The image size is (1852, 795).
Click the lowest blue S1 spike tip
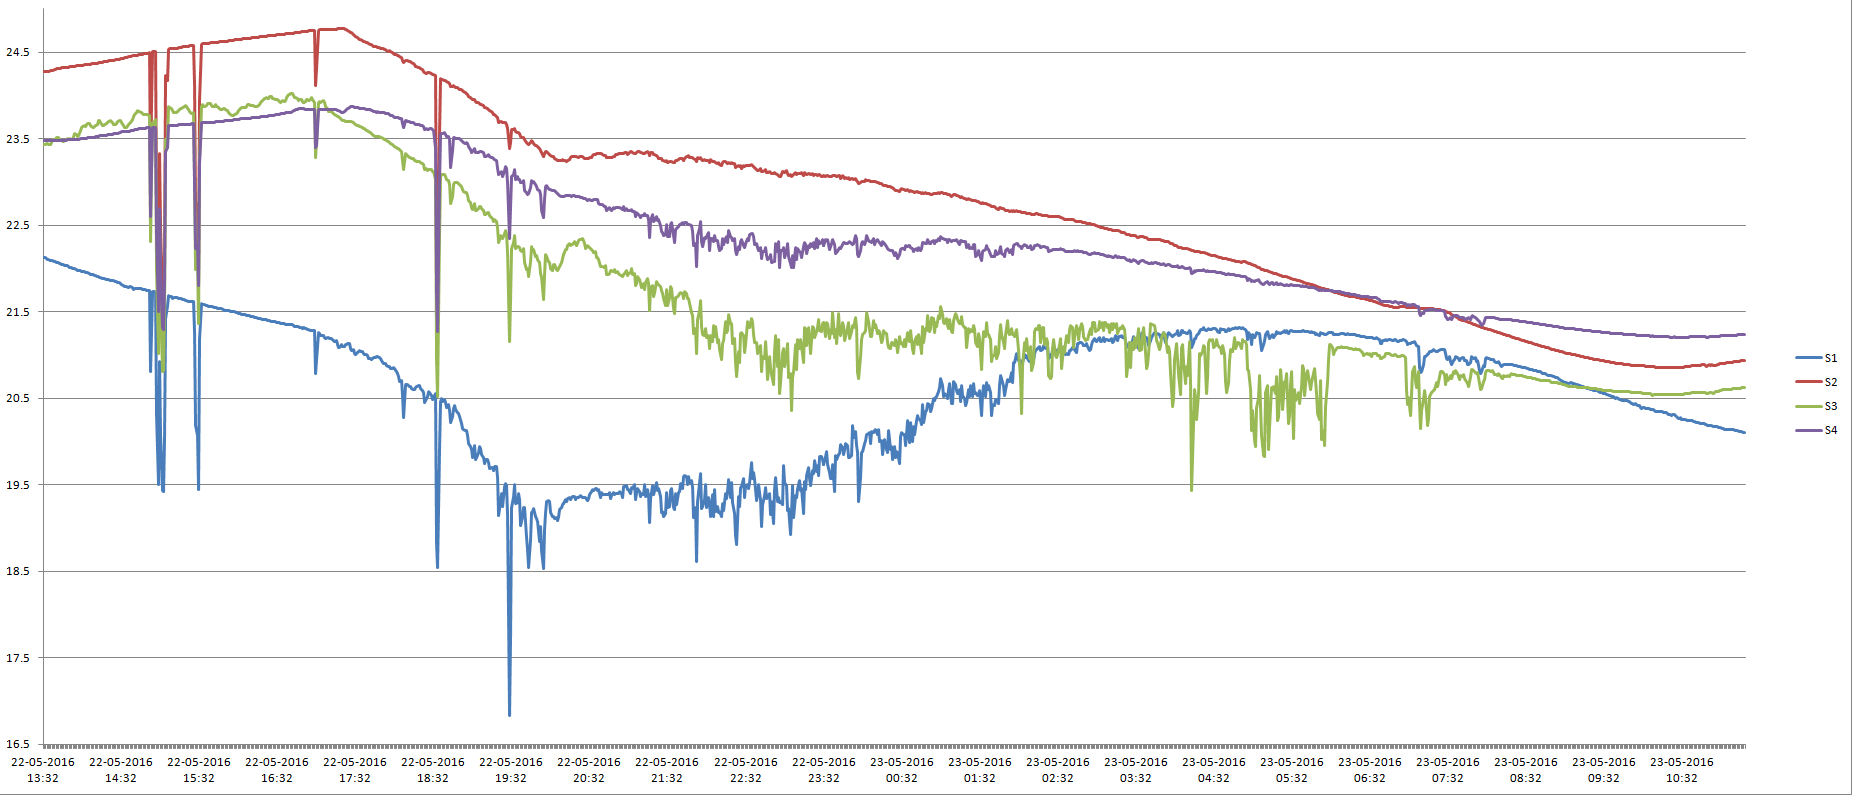click(x=509, y=714)
